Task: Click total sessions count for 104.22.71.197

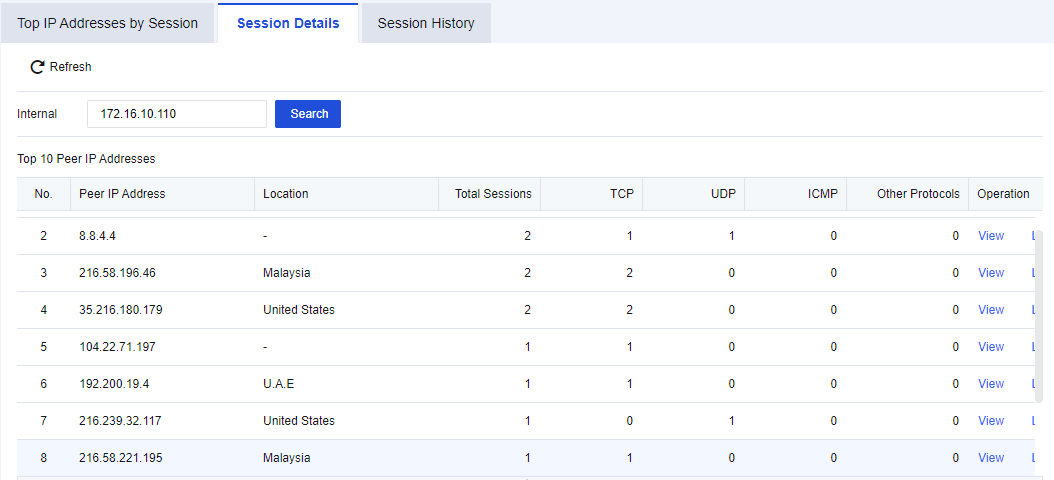Action: click(527, 347)
